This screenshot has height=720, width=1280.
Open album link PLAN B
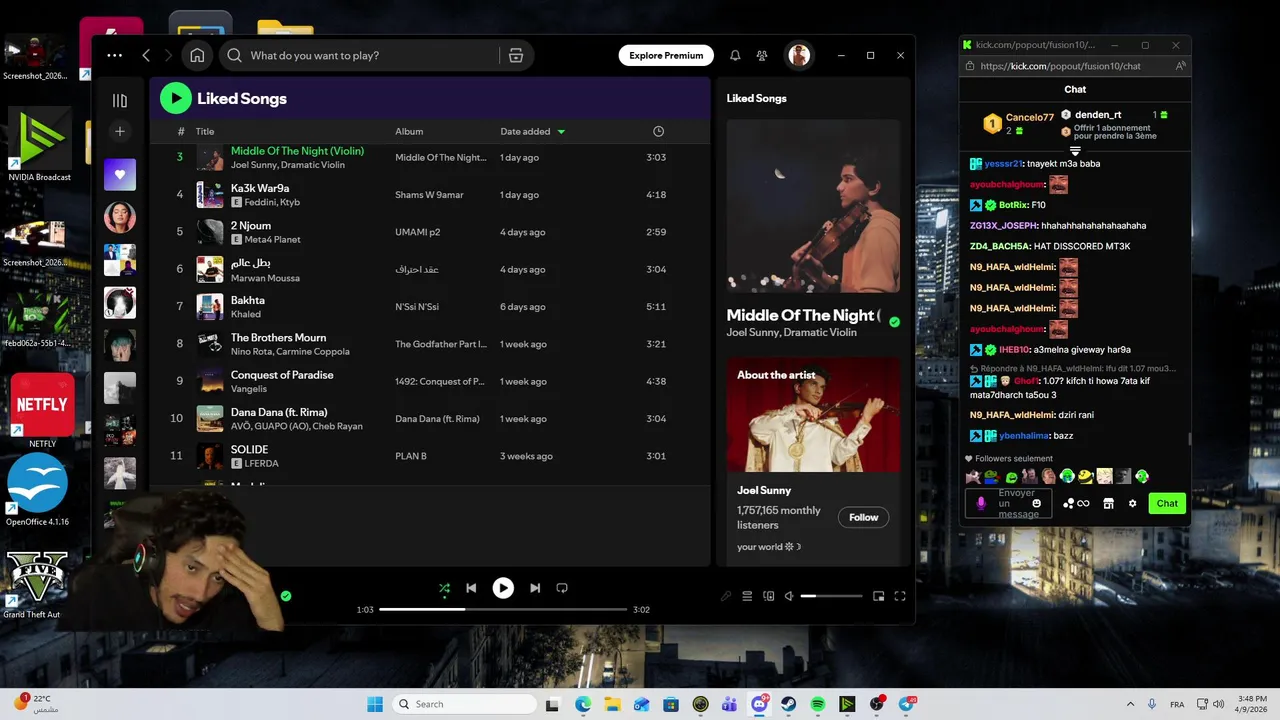click(x=411, y=456)
